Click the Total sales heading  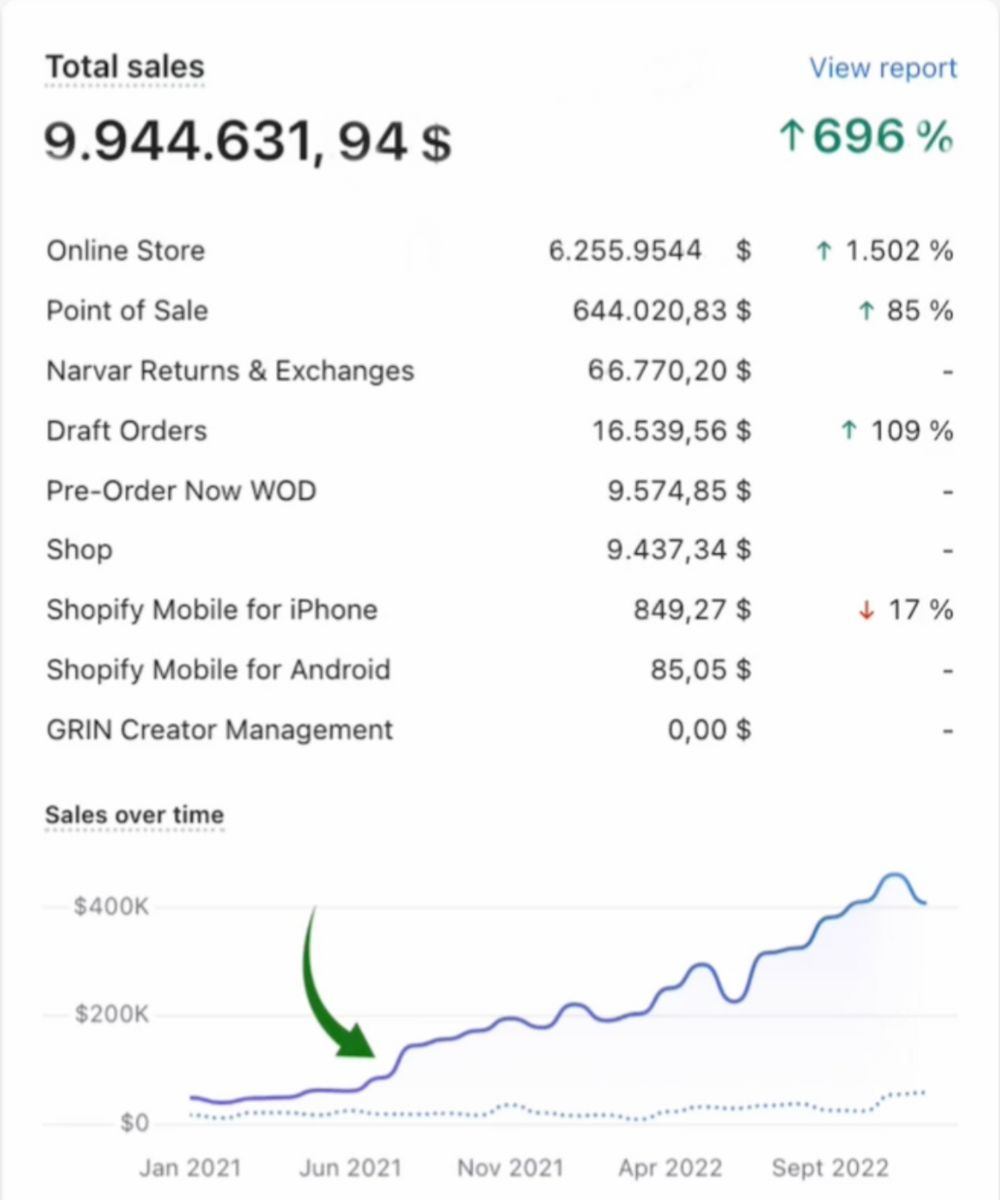[x=125, y=67]
